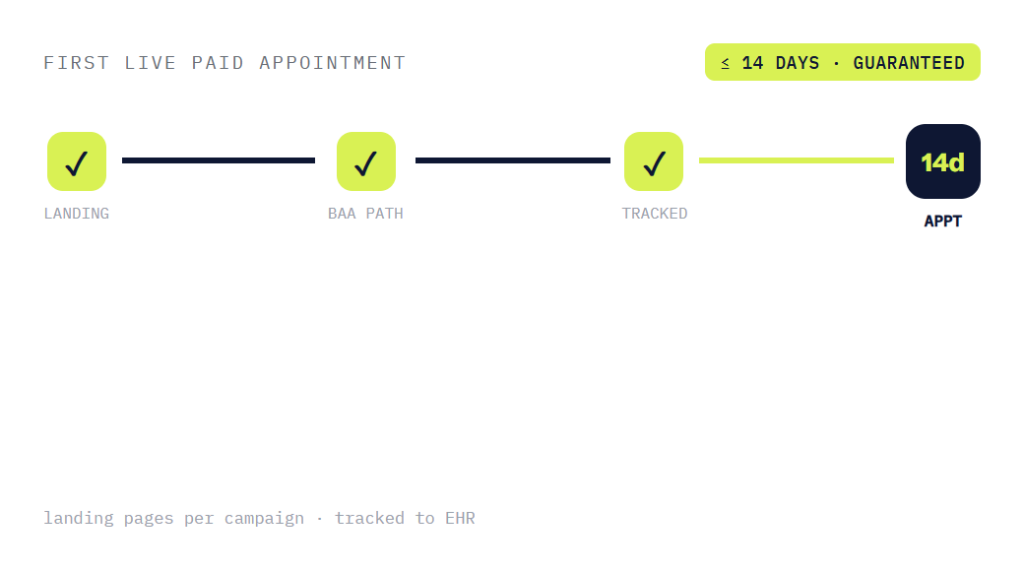Click the First Live Paid Appointment heading
This screenshot has width=1024, height=571.
[x=225, y=63]
